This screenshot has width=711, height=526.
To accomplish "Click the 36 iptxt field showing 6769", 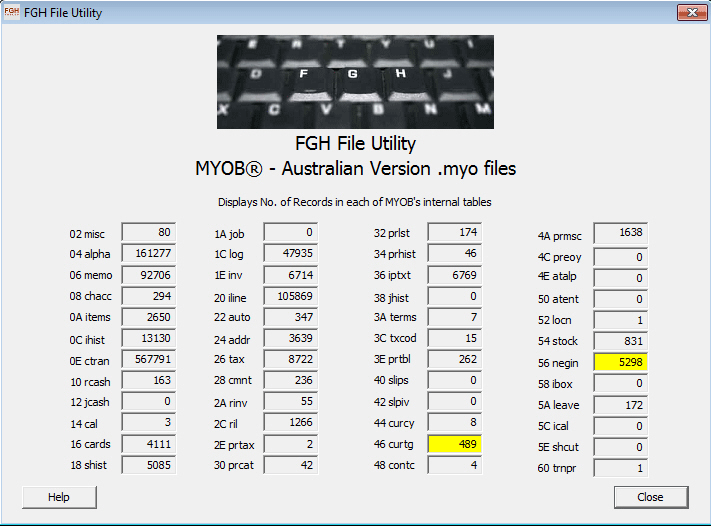I will pos(454,275).
